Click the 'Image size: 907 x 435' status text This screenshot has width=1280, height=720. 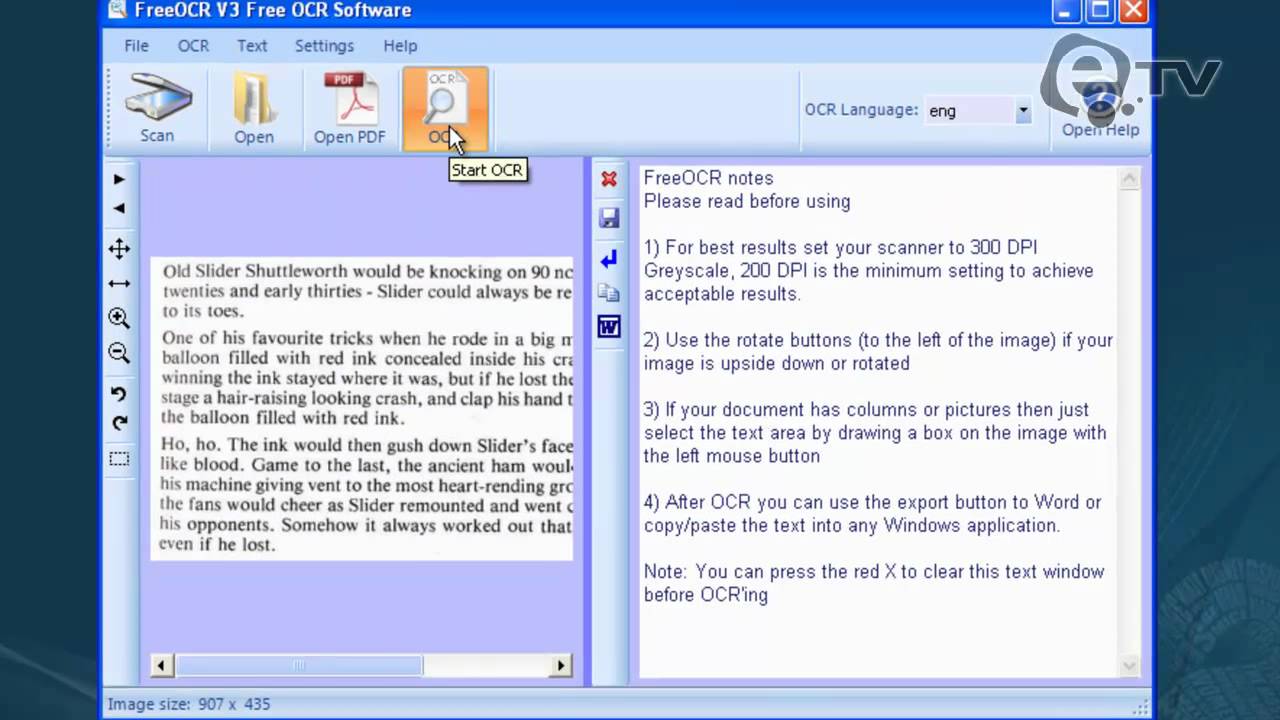[x=189, y=704]
